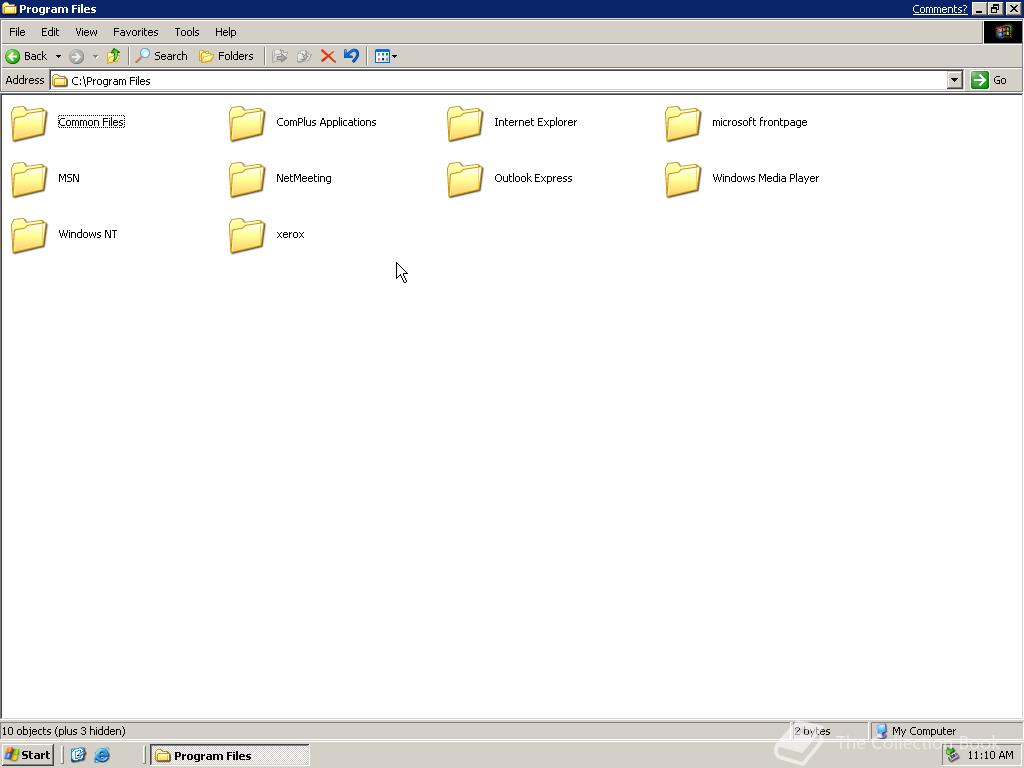
Task: Select the Outlook Express folder icon
Action: tap(465, 179)
